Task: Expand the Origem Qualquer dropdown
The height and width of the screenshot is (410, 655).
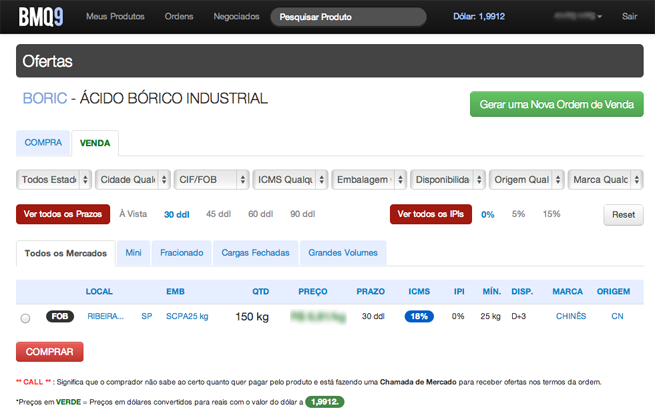Action: [526, 180]
